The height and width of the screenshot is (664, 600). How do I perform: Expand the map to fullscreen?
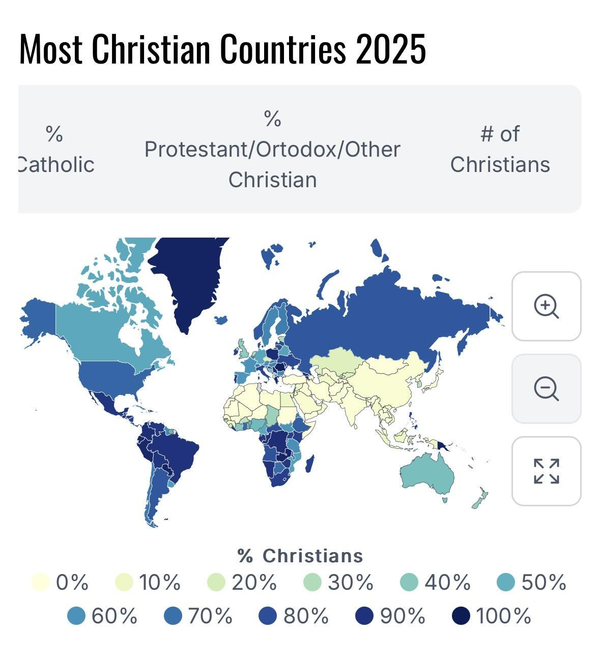tap(546, 471)
